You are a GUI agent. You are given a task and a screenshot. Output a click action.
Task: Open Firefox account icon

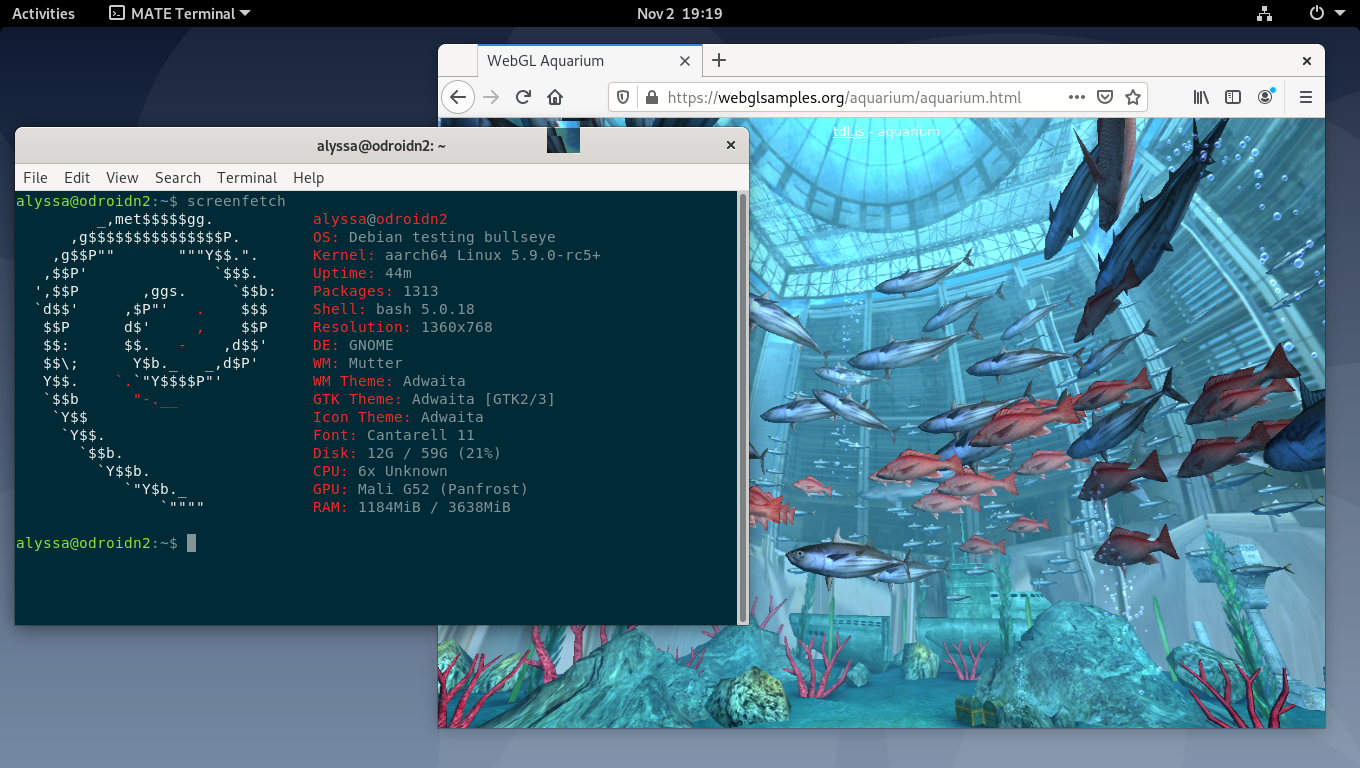point(1266,97)
